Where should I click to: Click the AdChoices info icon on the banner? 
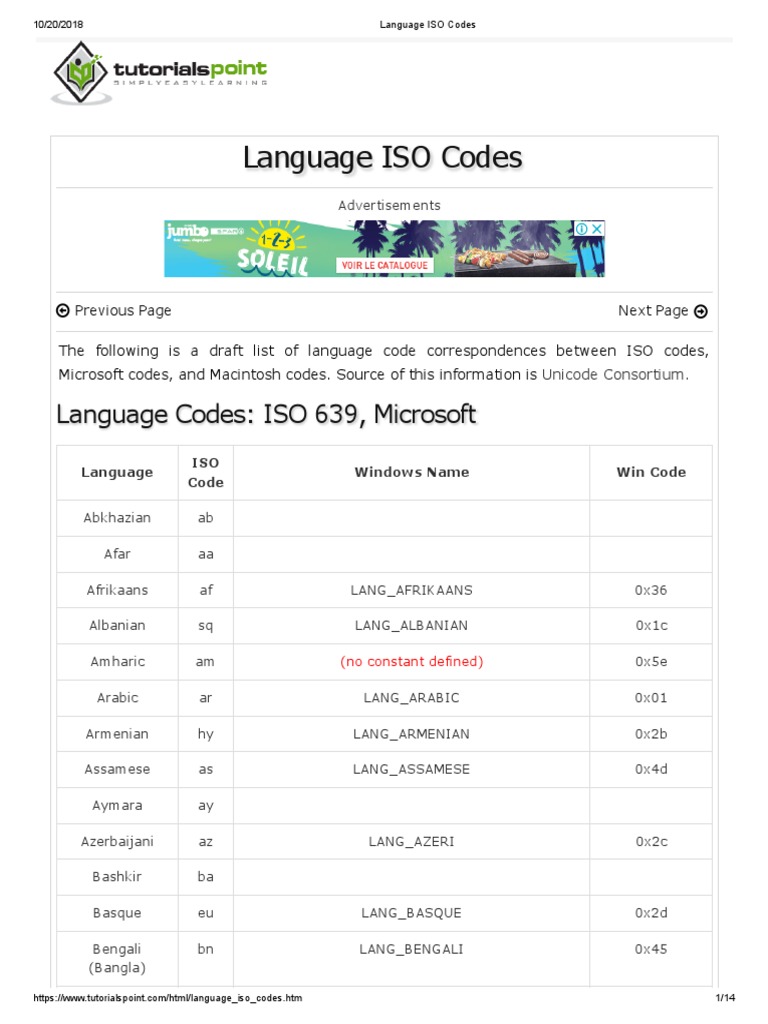point(580,229)
